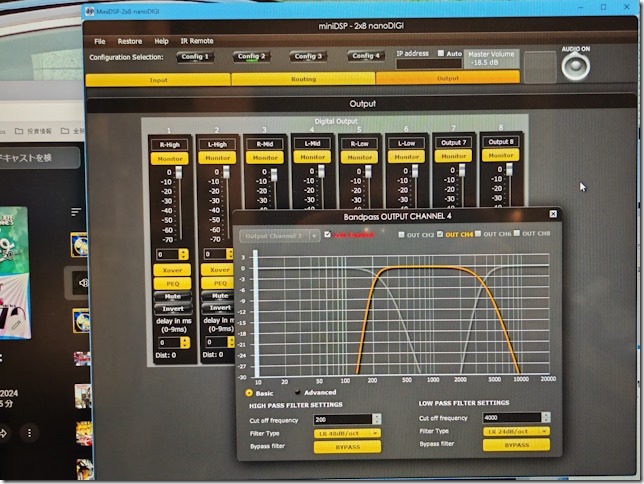The width and height of the screenshot is (644, 484).
Task: Mute the R-High channel
Action: [x=172, y=296]
